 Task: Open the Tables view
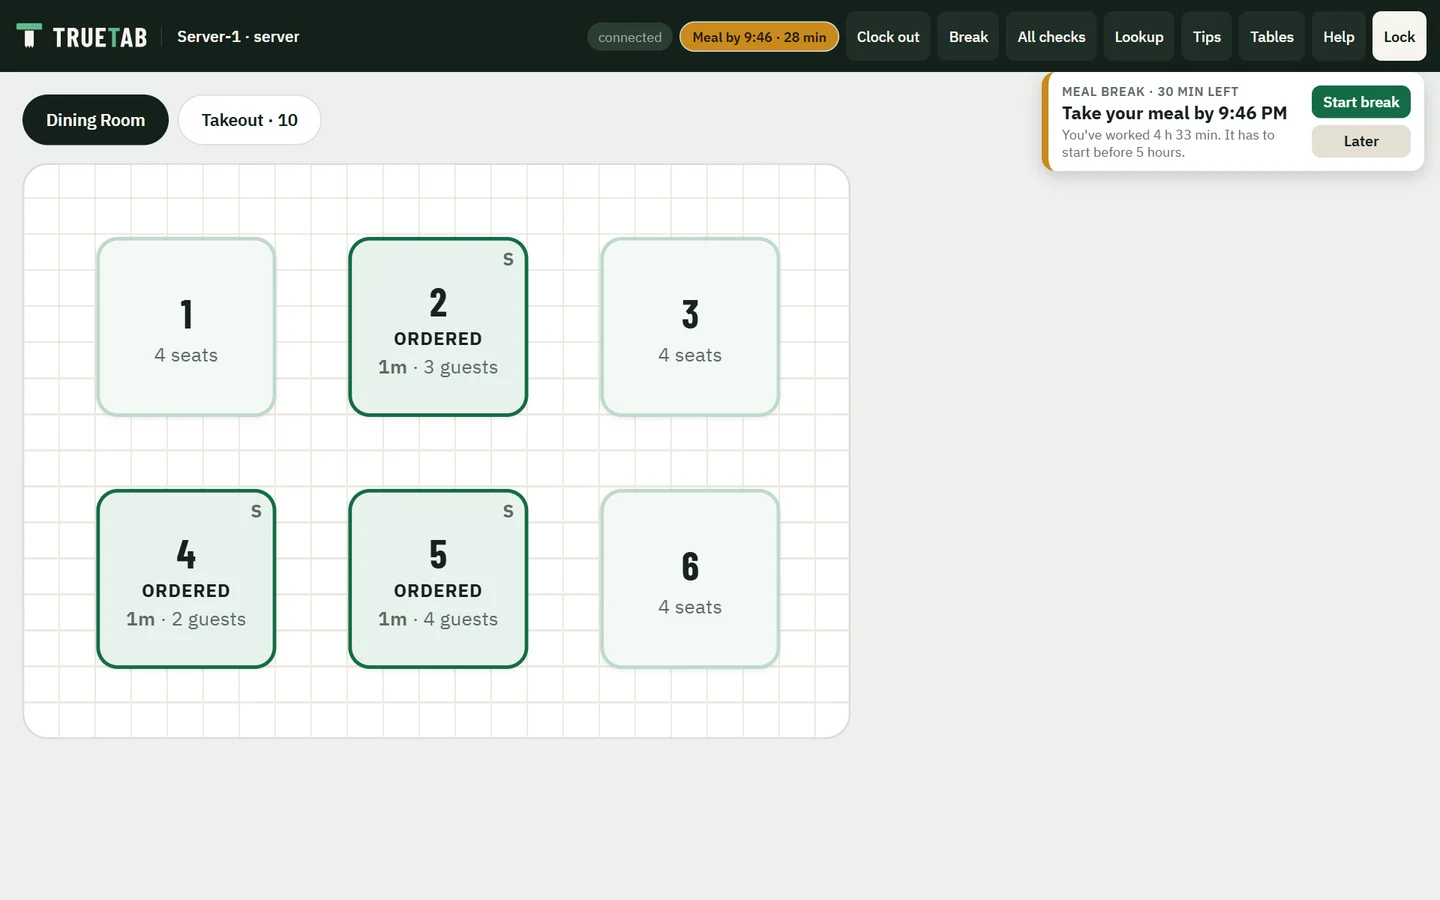pyautogui.click(x=1272, y=37)
